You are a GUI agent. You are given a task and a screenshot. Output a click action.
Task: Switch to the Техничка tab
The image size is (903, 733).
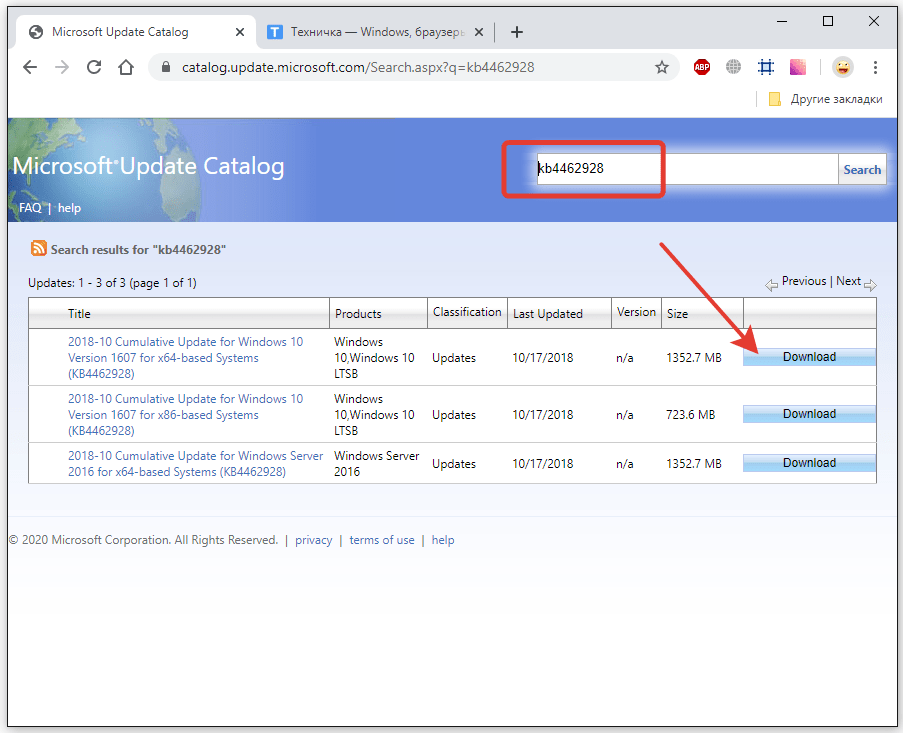(x=375, y=32)
